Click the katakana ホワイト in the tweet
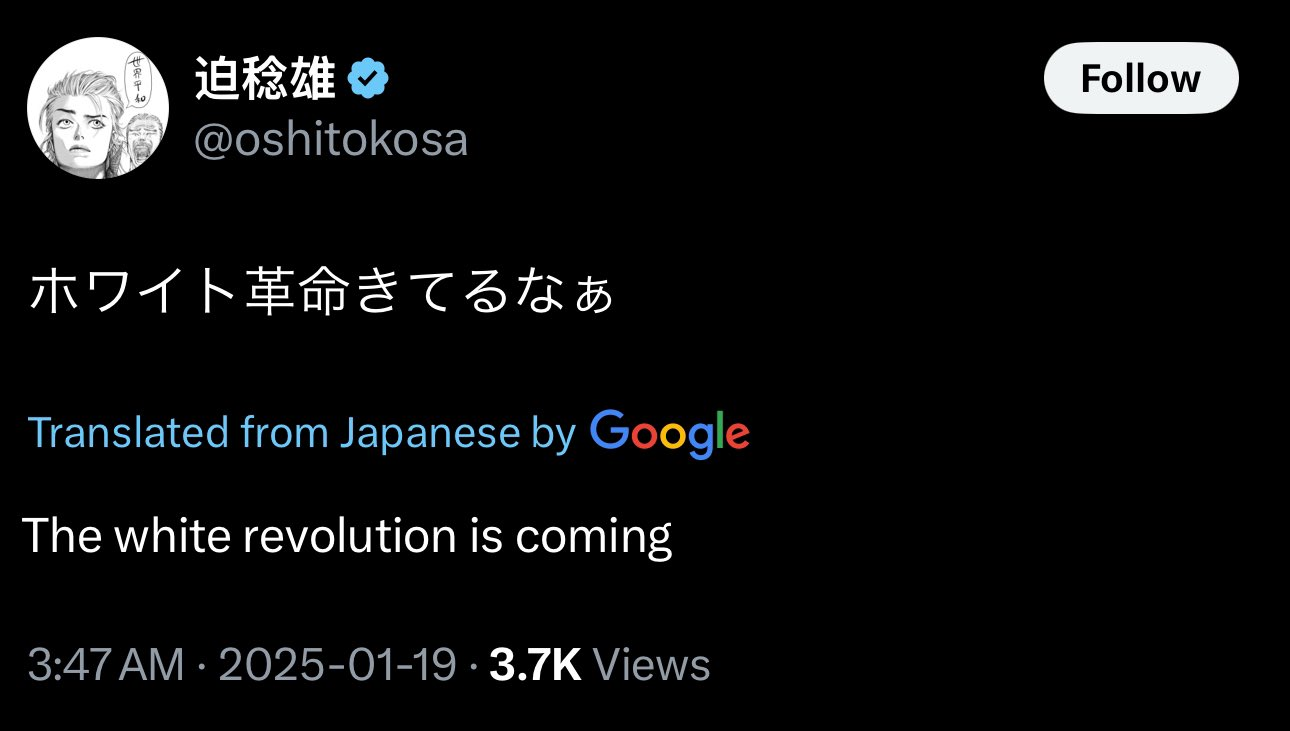Viewport: 1290px width, 731px height. (x=135, y=293)
